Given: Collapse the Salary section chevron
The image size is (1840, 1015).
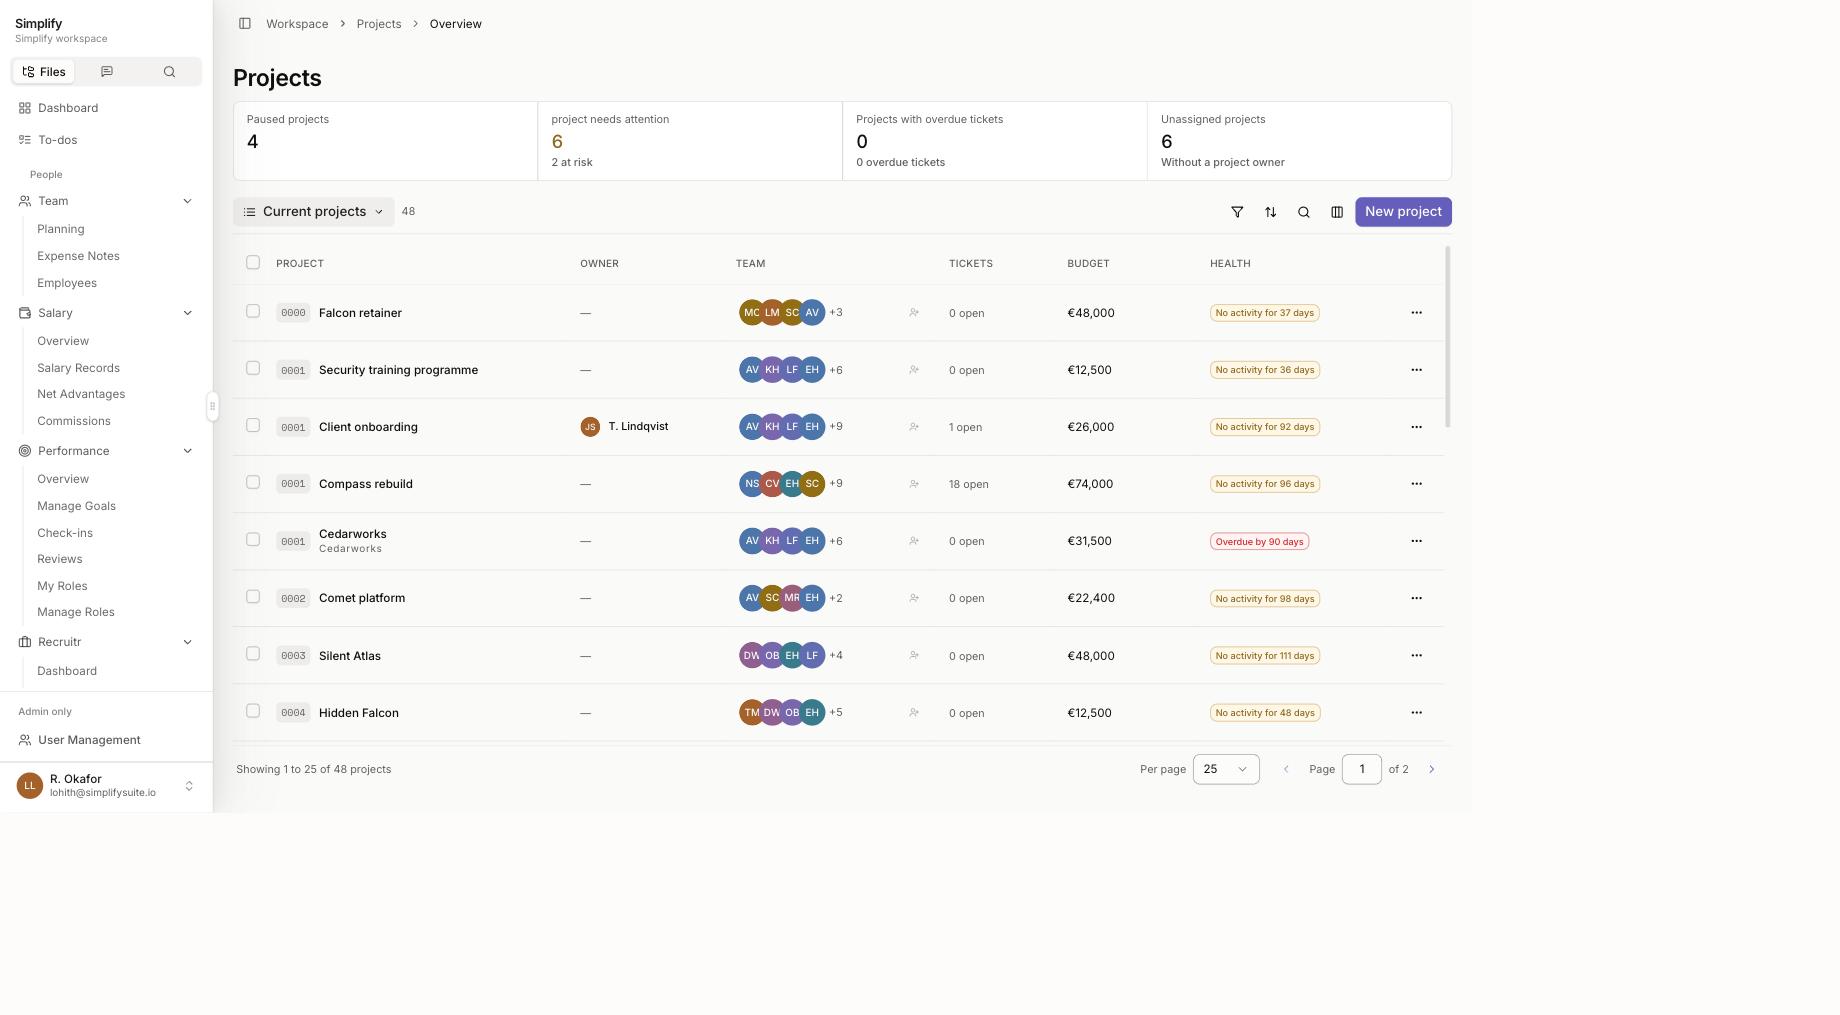Looking at the screenshot, I should 187,313.
